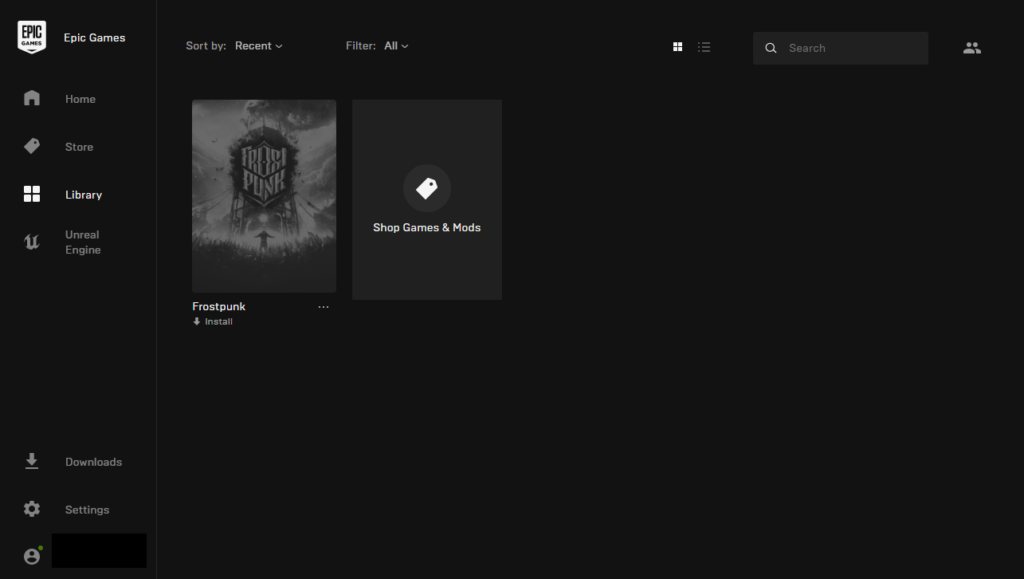Click the Search input field
This screenshot has height=579, width=1024.
850,48
